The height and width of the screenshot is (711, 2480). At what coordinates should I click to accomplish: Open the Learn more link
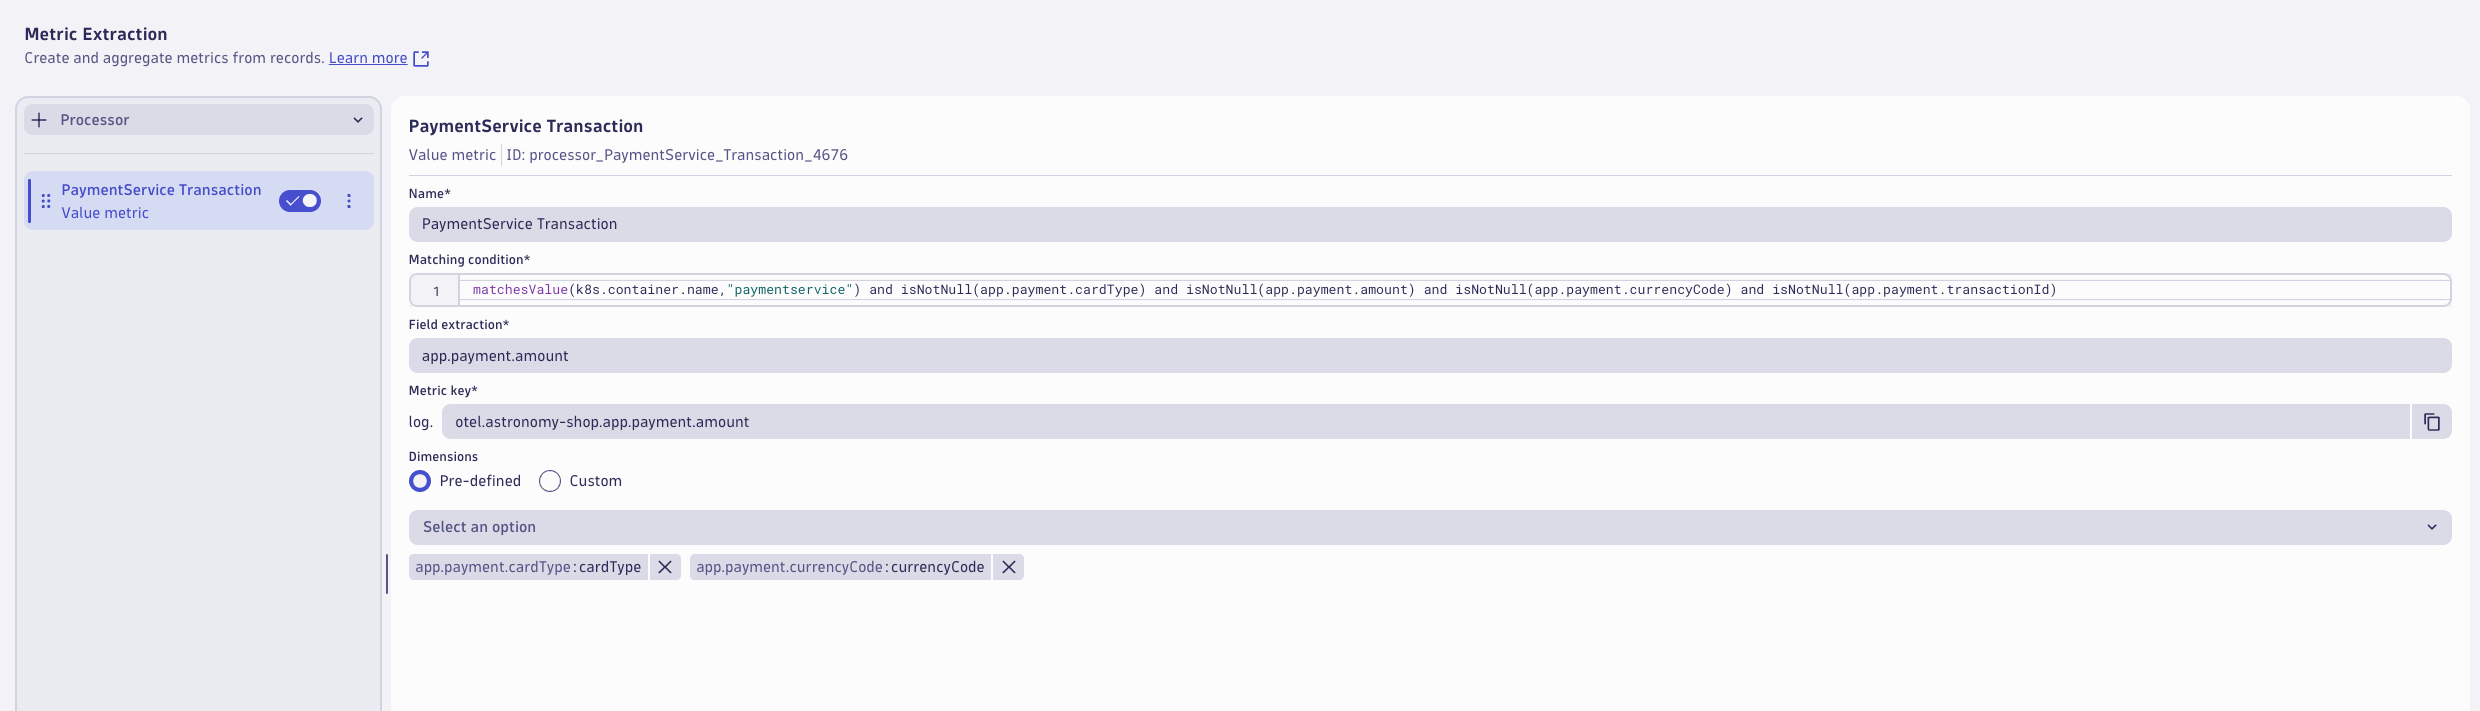pyautogui.click(x=368, y=58)
